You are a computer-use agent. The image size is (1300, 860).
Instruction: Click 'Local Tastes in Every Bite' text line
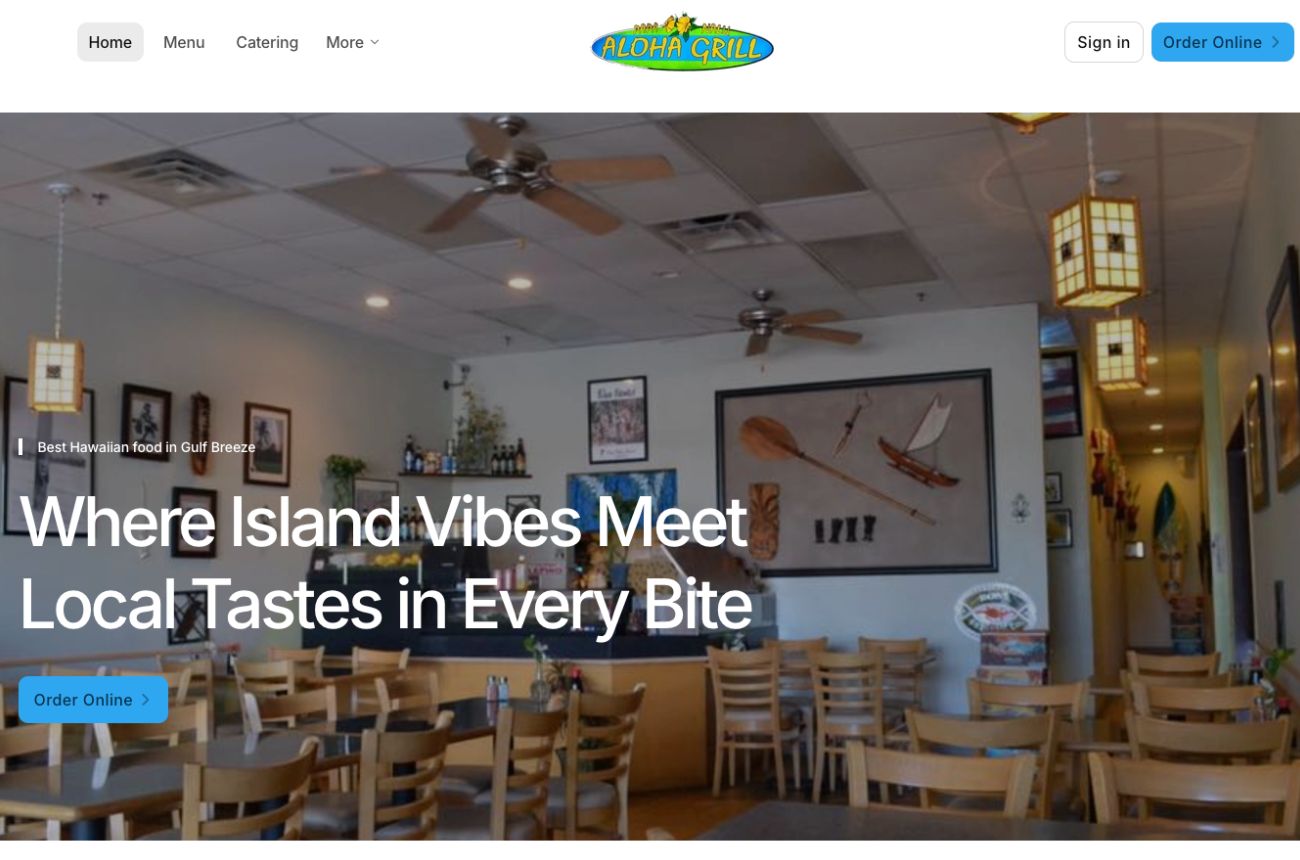[x=385, y=604]
